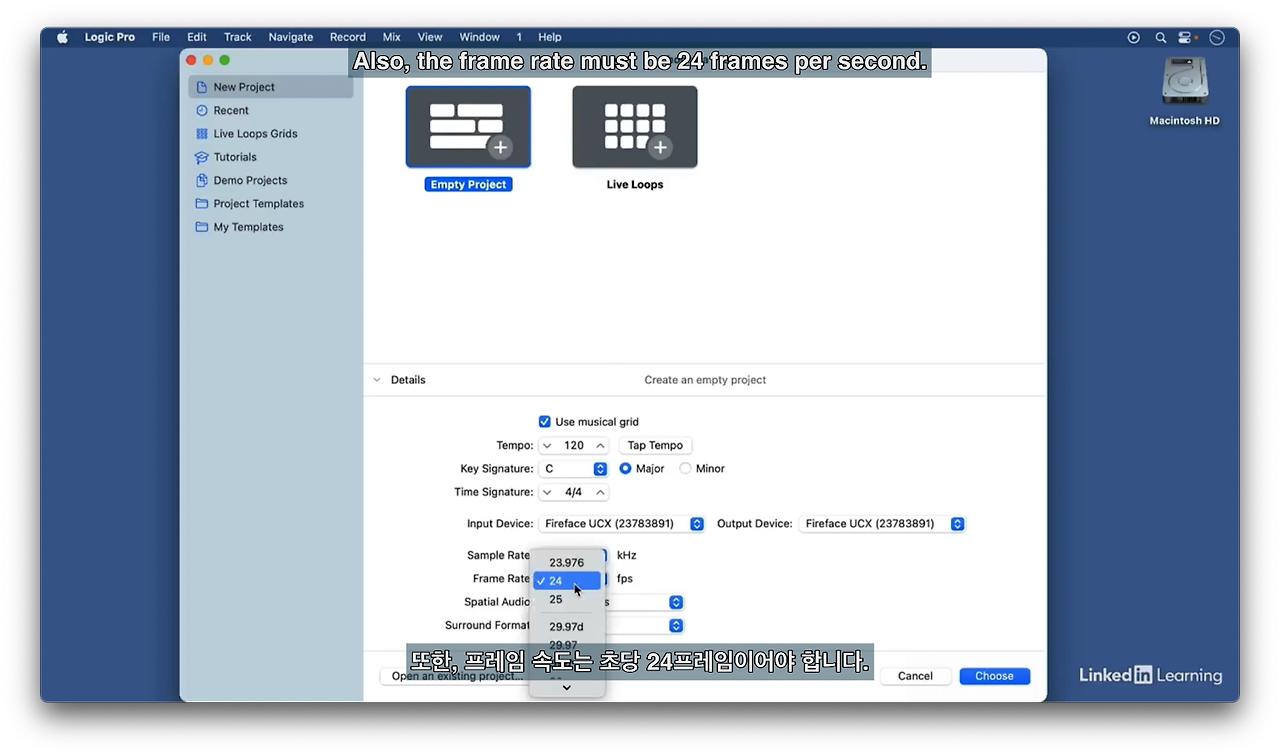Select 29.97d in frame rate list

coord(567,627)
